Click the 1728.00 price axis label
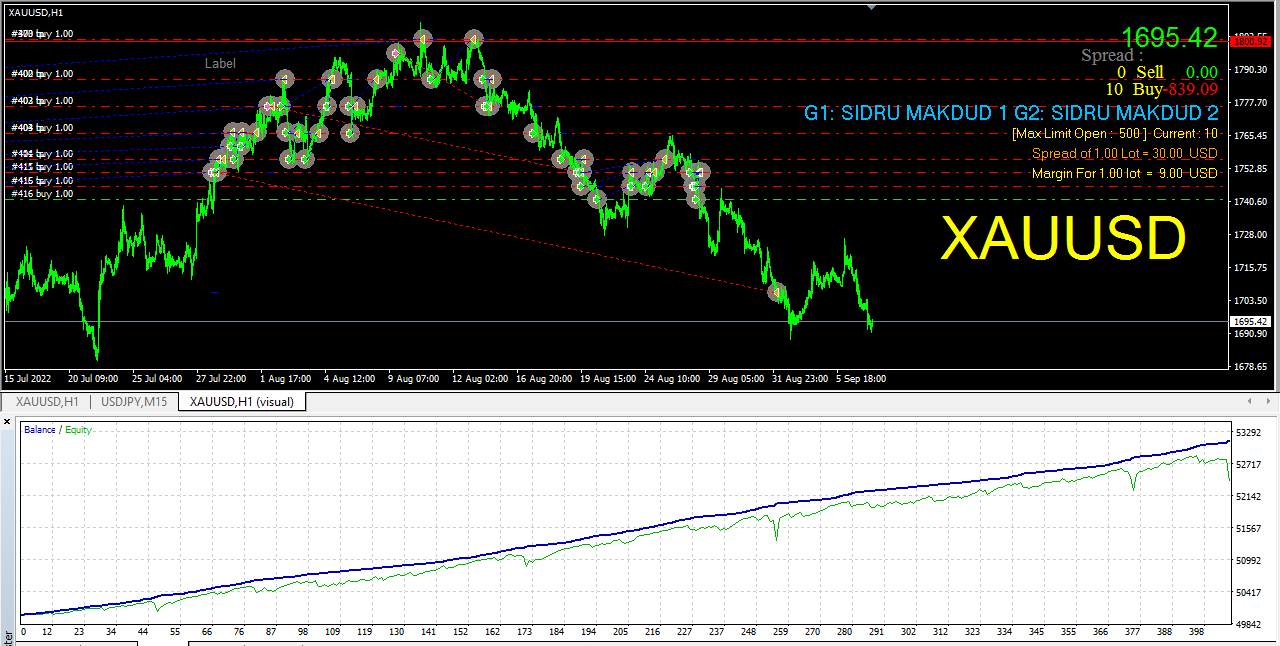The height and width of the screenshot is (646, 1280). coord(1250,235)
